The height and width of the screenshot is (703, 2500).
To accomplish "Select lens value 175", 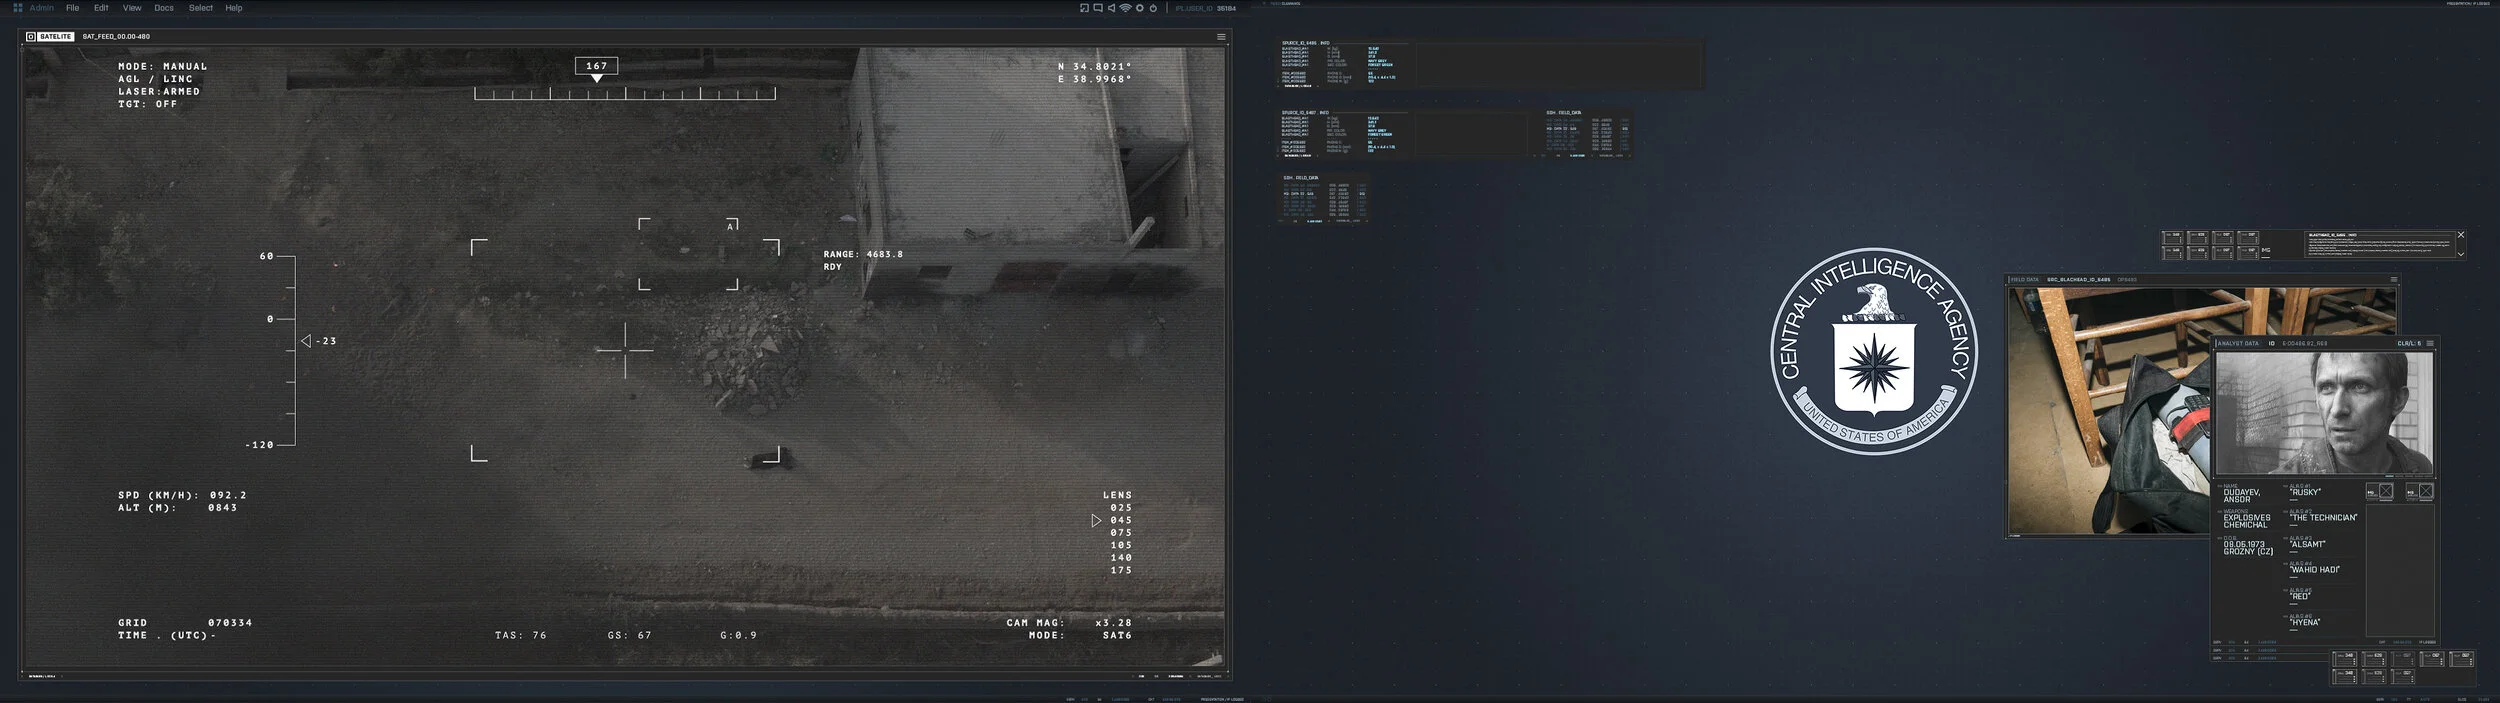I will (1121, 570).
